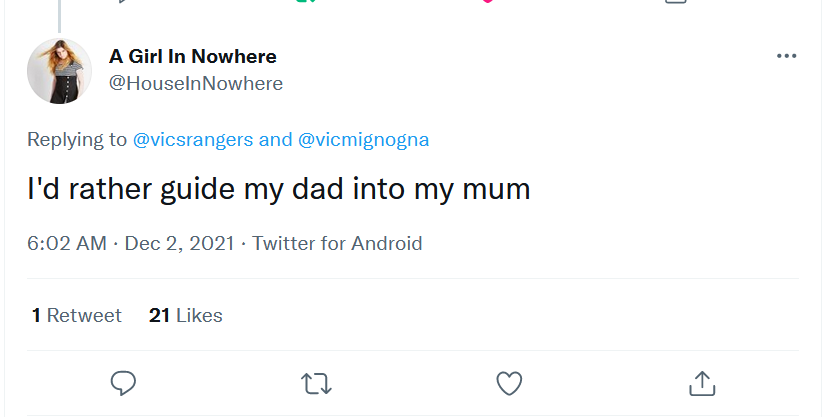The width and height of the screenshot is (824, 417).
Task: Click the 6:02 AM Dec 2, 2021 timestamp
Action: pyautogui.click(x=131, y=244)
